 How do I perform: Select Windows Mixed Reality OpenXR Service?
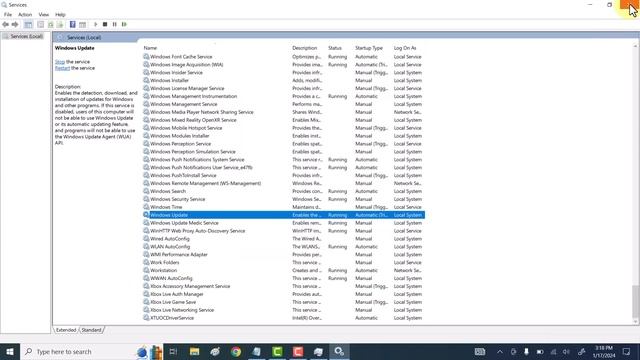tap(284, 120)
